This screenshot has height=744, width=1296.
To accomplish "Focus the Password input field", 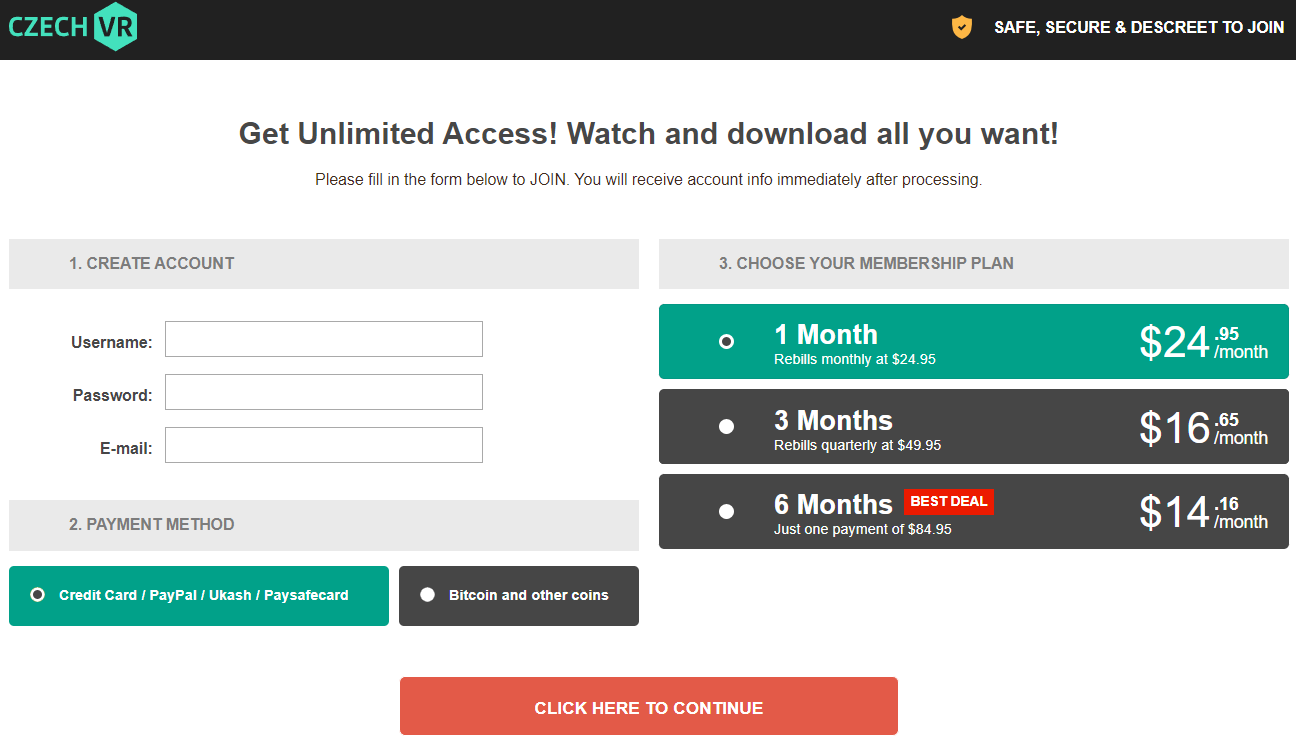I will [323, 392].
